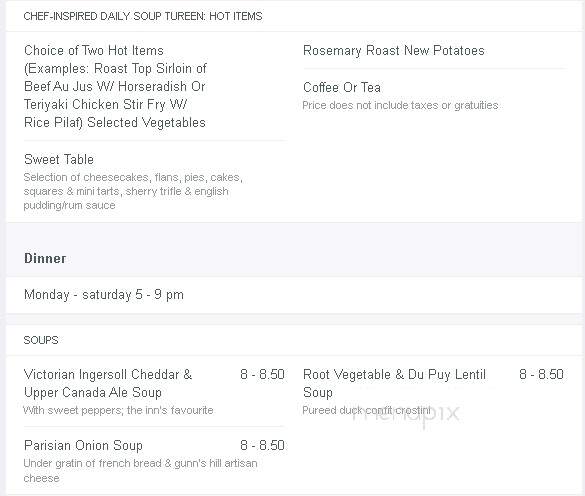Select the Chef-Inspired Daily Soup Tureen header
585x496 pixels.
[143, 16]
